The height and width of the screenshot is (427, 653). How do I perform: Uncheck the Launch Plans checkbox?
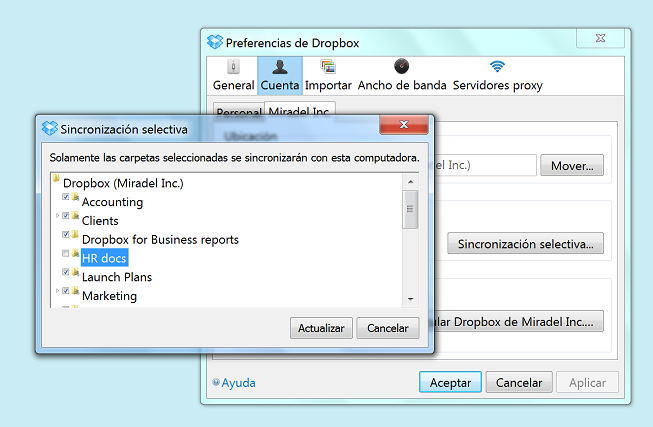coord(65,272)
